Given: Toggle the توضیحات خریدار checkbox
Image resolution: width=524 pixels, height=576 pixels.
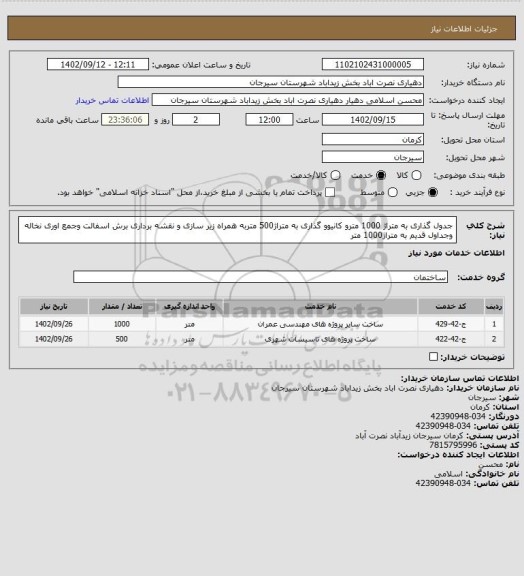Looking at the screenshot, I should (x=433, y=357).
